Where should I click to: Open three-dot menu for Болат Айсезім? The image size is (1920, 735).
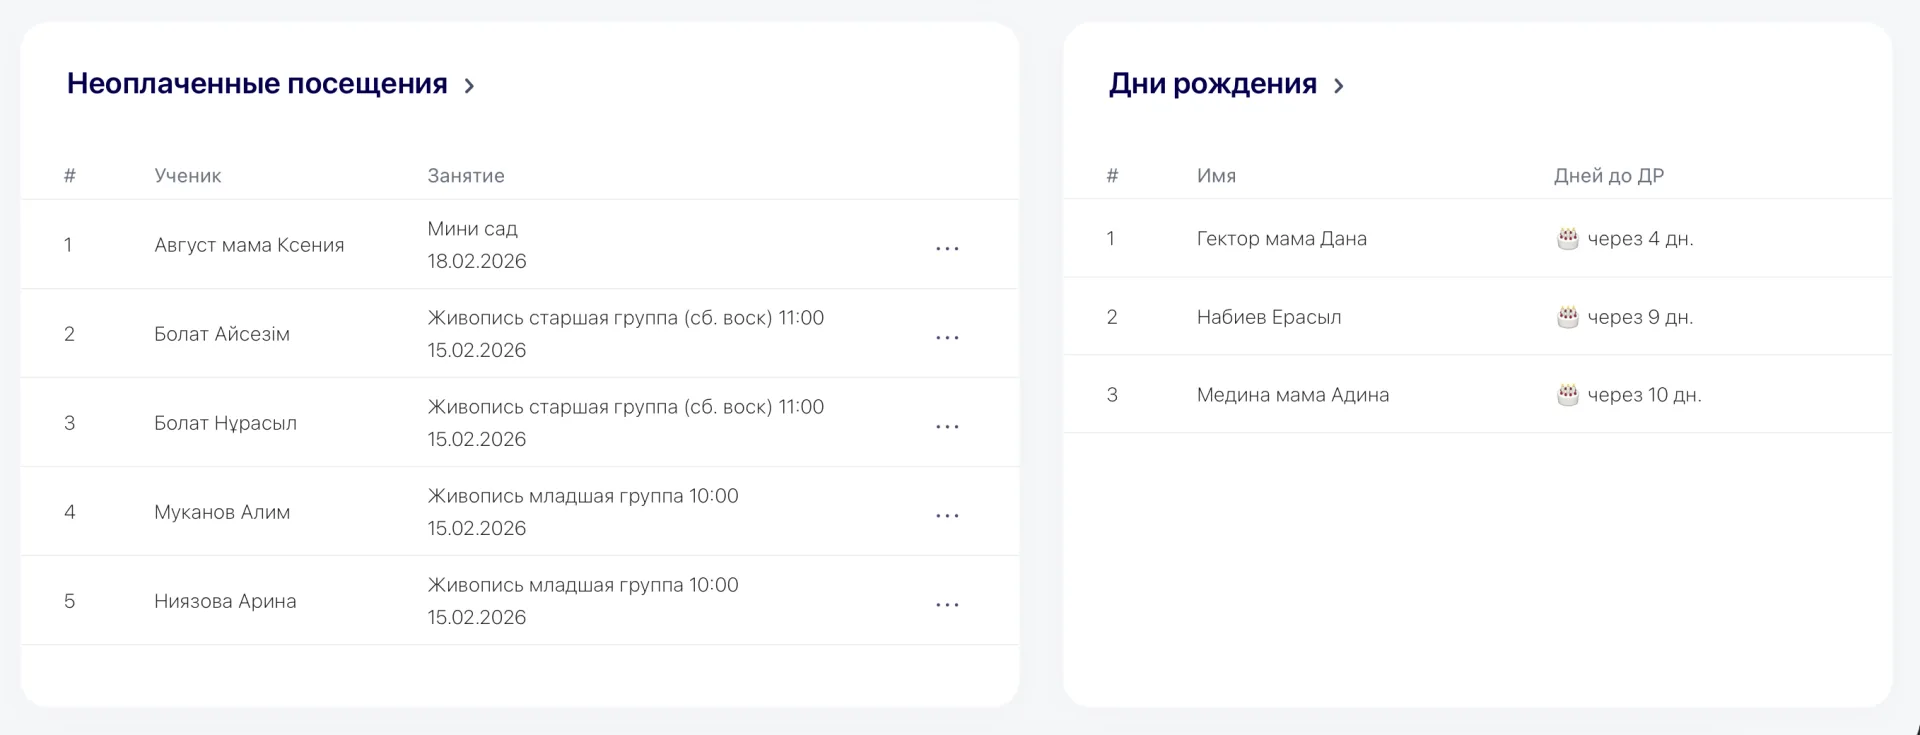[x=947, y=337]
